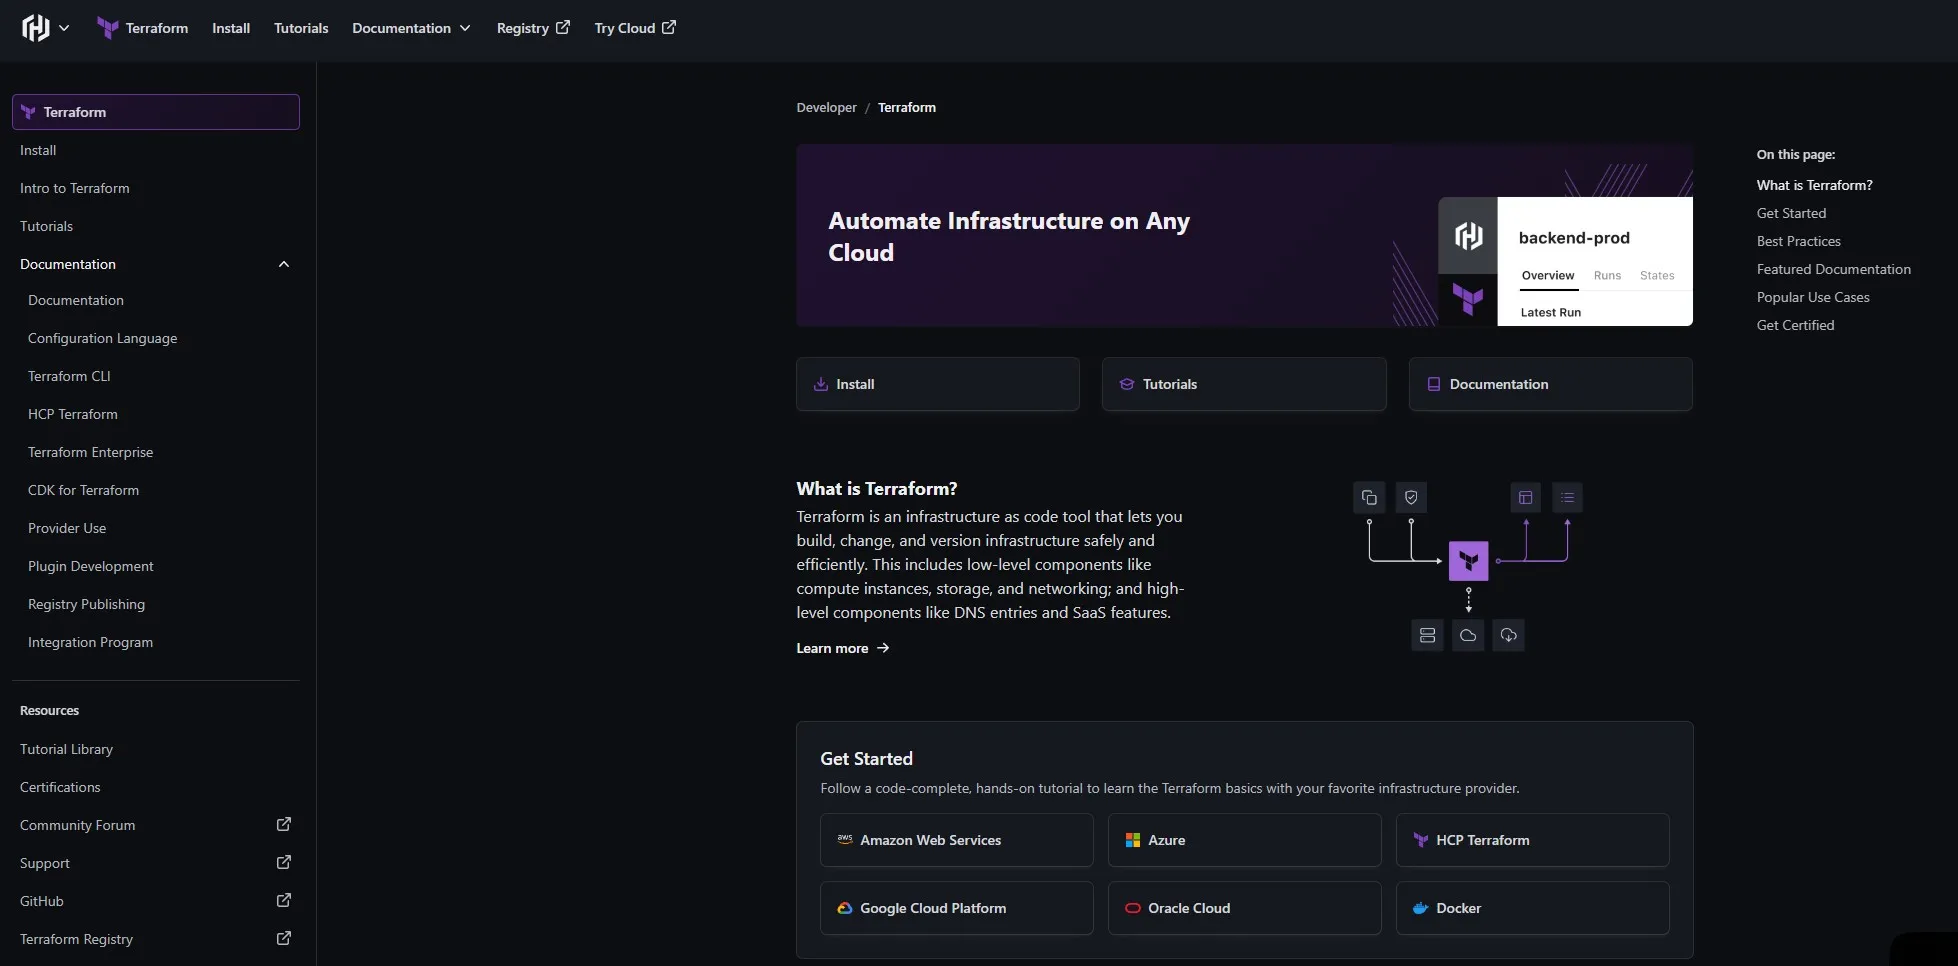The height and width of the screenshot is (966, 1958).
Task: Click the Tutorials card button
Action: 1244,384
